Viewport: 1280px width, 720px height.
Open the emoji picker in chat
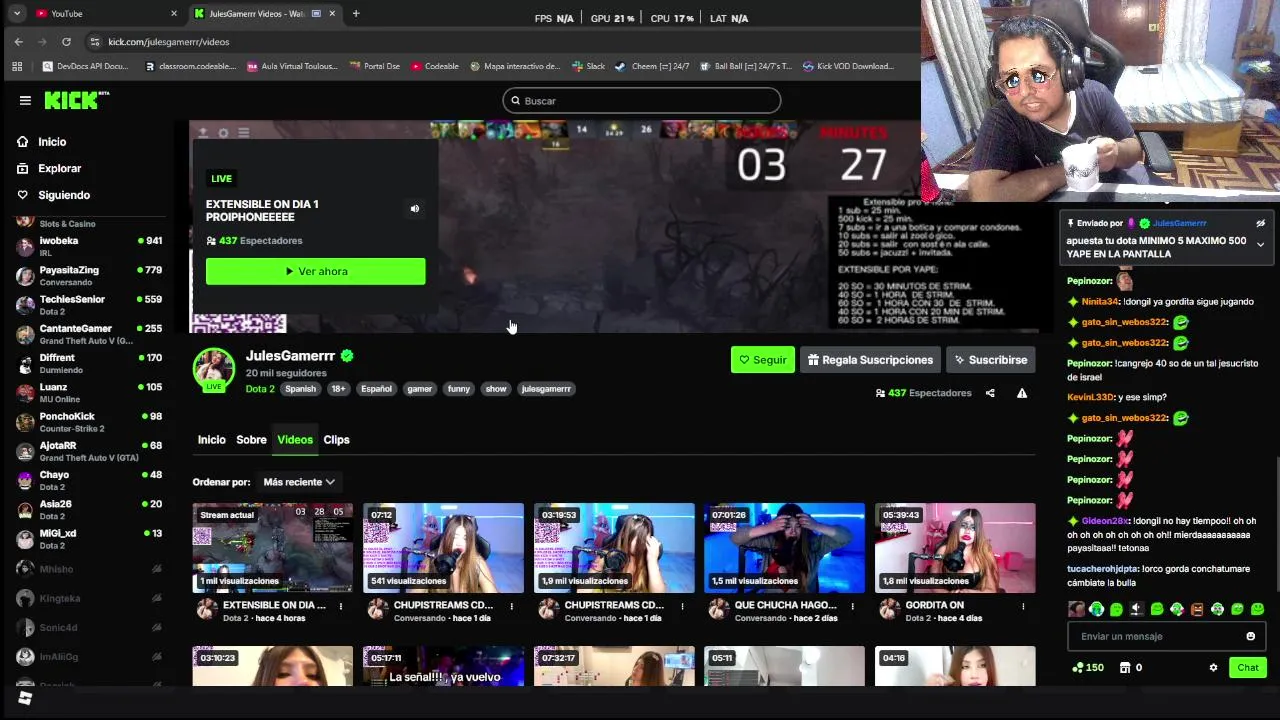click(1250, 636)
